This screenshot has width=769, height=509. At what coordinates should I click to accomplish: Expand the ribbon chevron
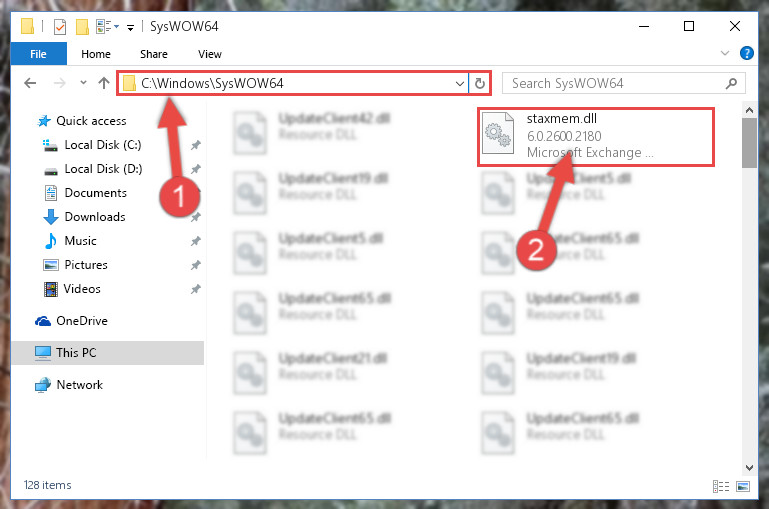(x=725, y=53)
